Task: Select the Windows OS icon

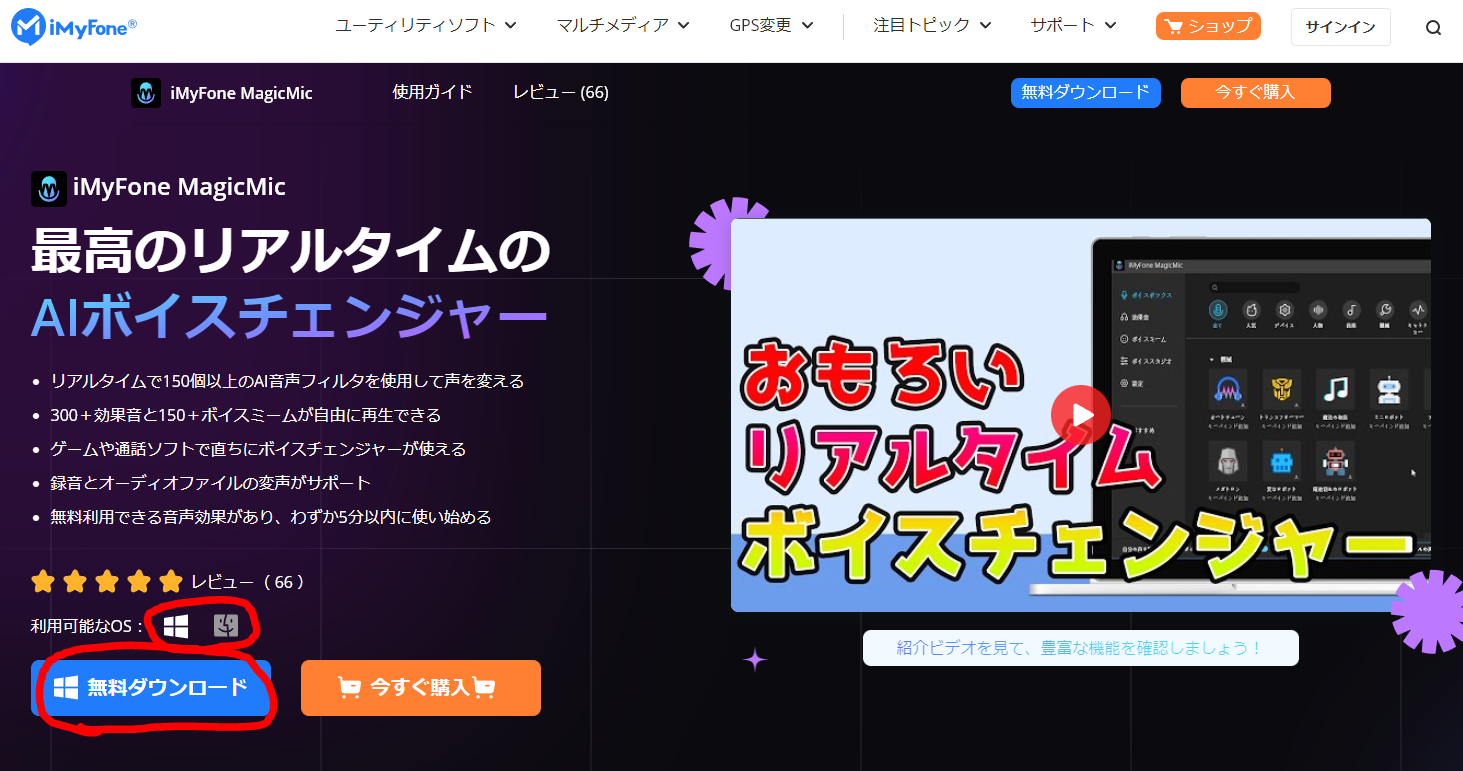Action: [x=176, y=627]
